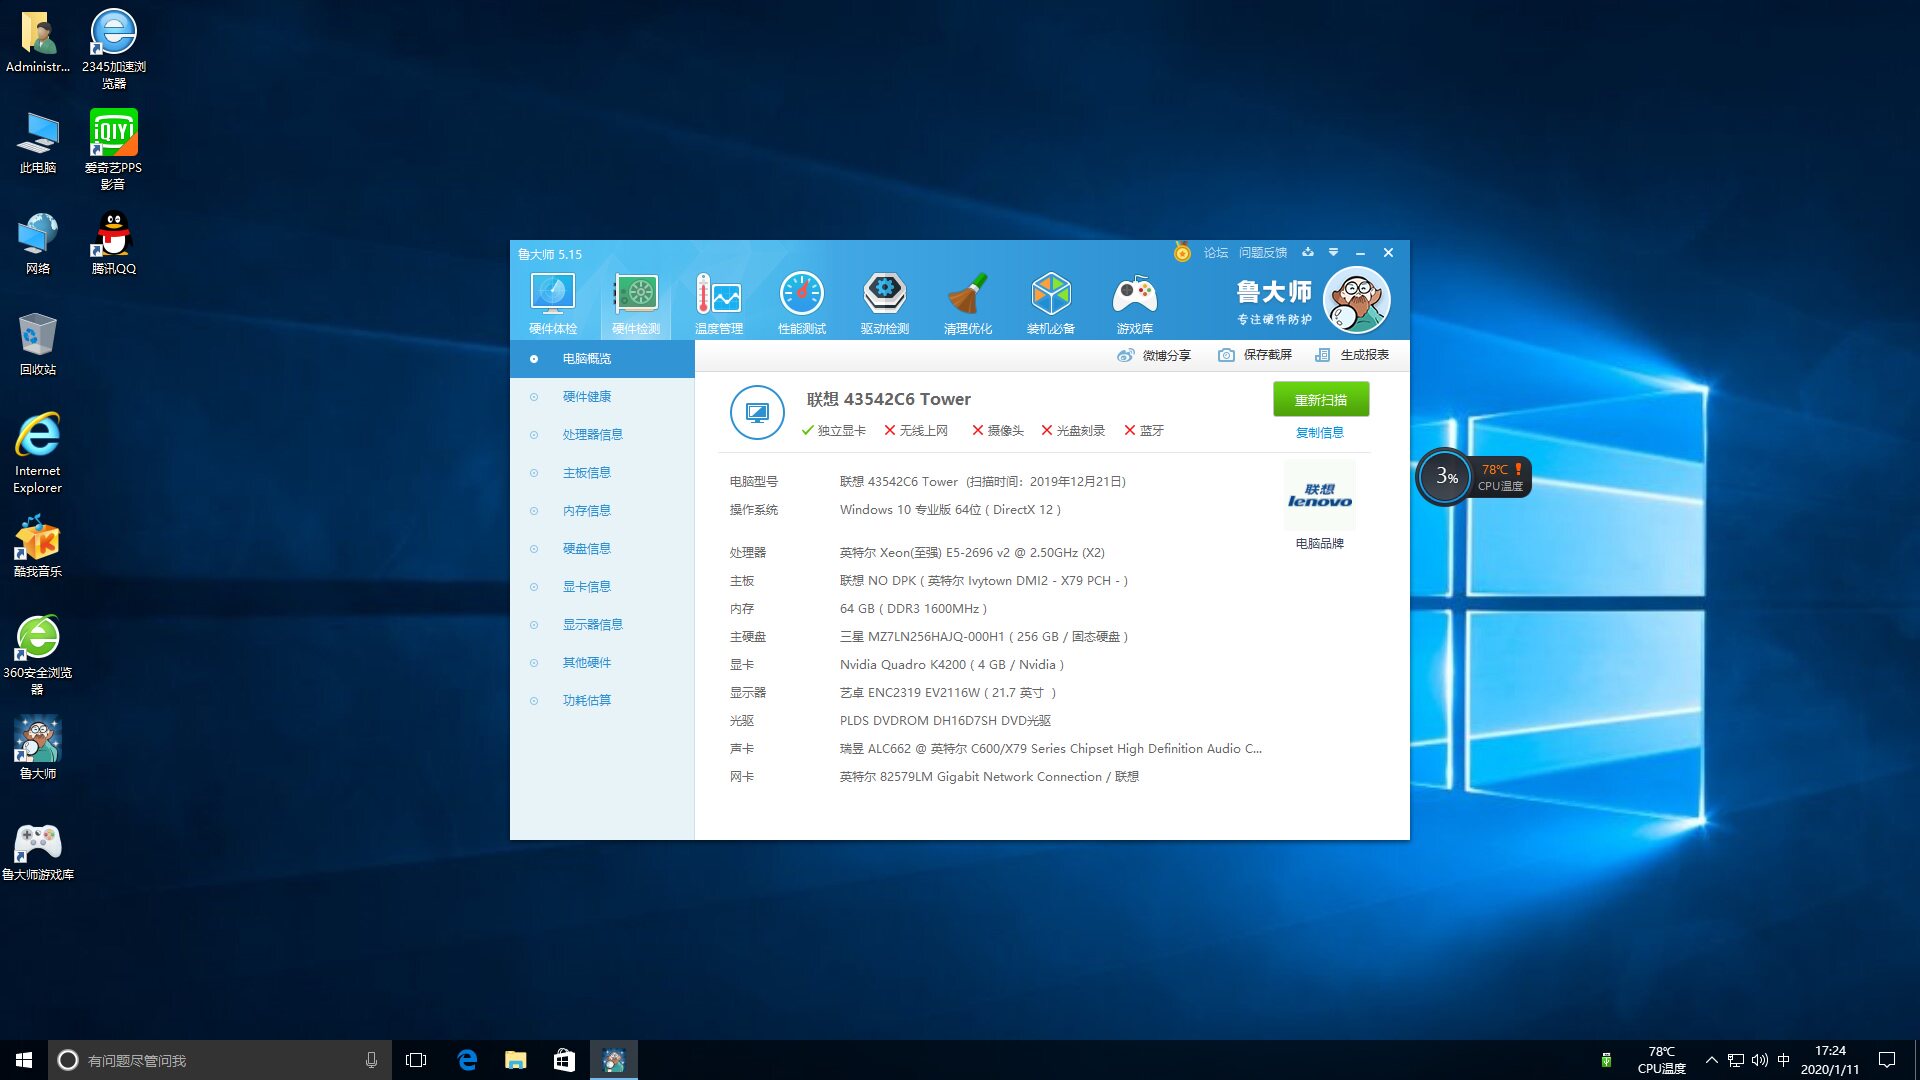Open 此电脑 desktop icon
Image resolution: width=1920 pixels, height=1080 pixels.
tap(38, 142)
